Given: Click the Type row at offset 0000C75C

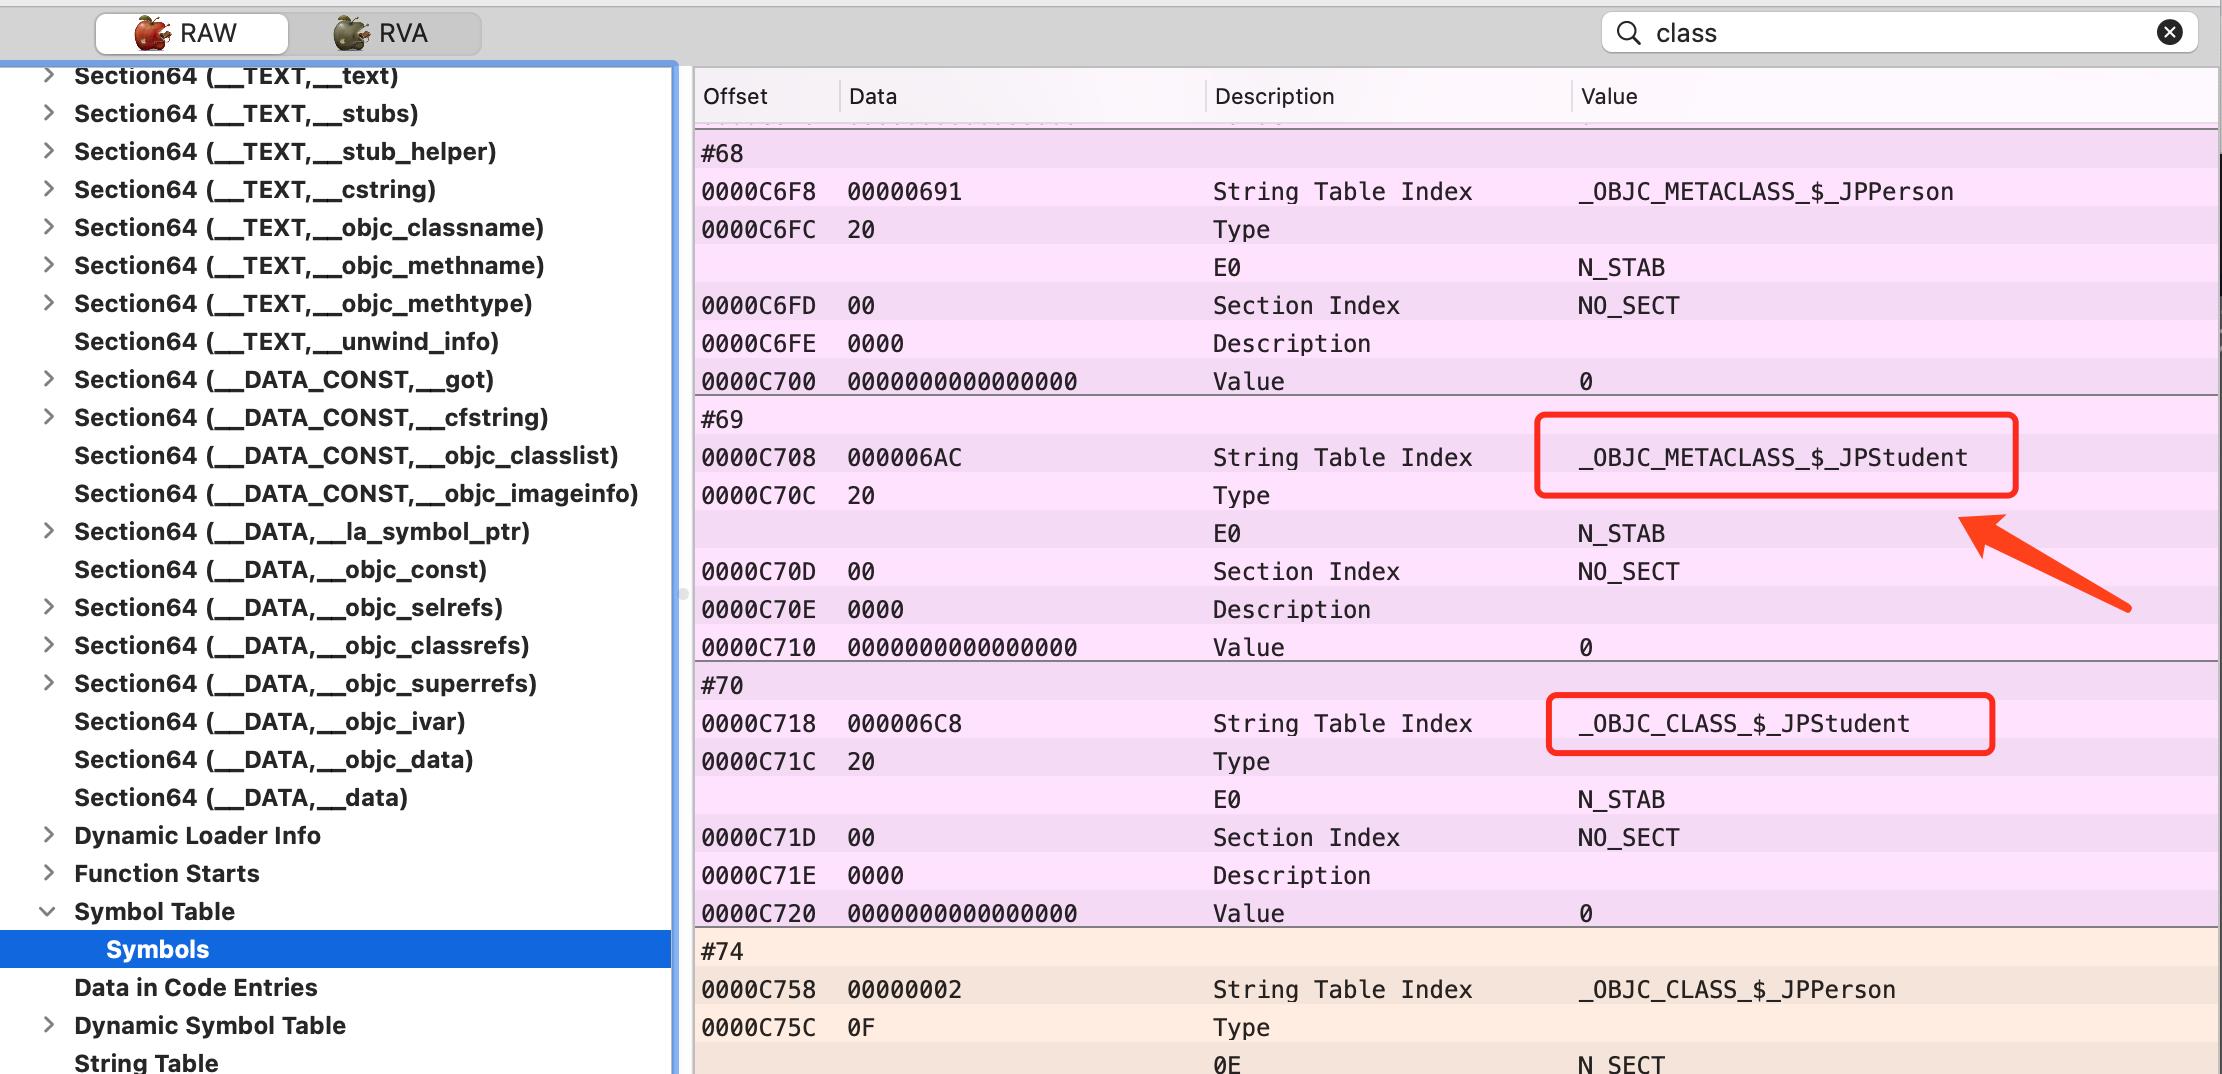Looking at the screenshot, I should (x=1456, y=1027).
